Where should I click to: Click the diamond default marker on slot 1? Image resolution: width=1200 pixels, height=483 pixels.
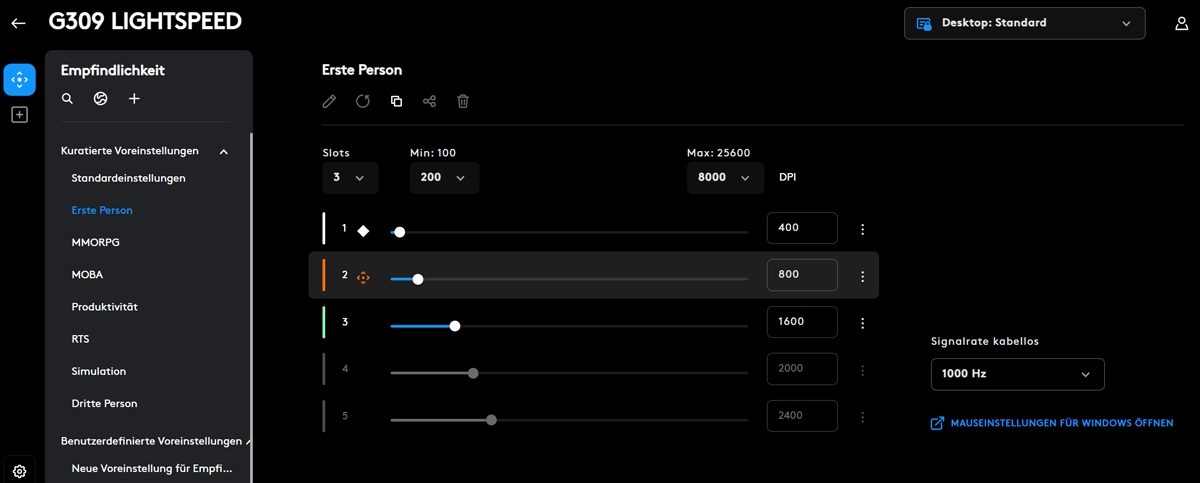point(363,230)
